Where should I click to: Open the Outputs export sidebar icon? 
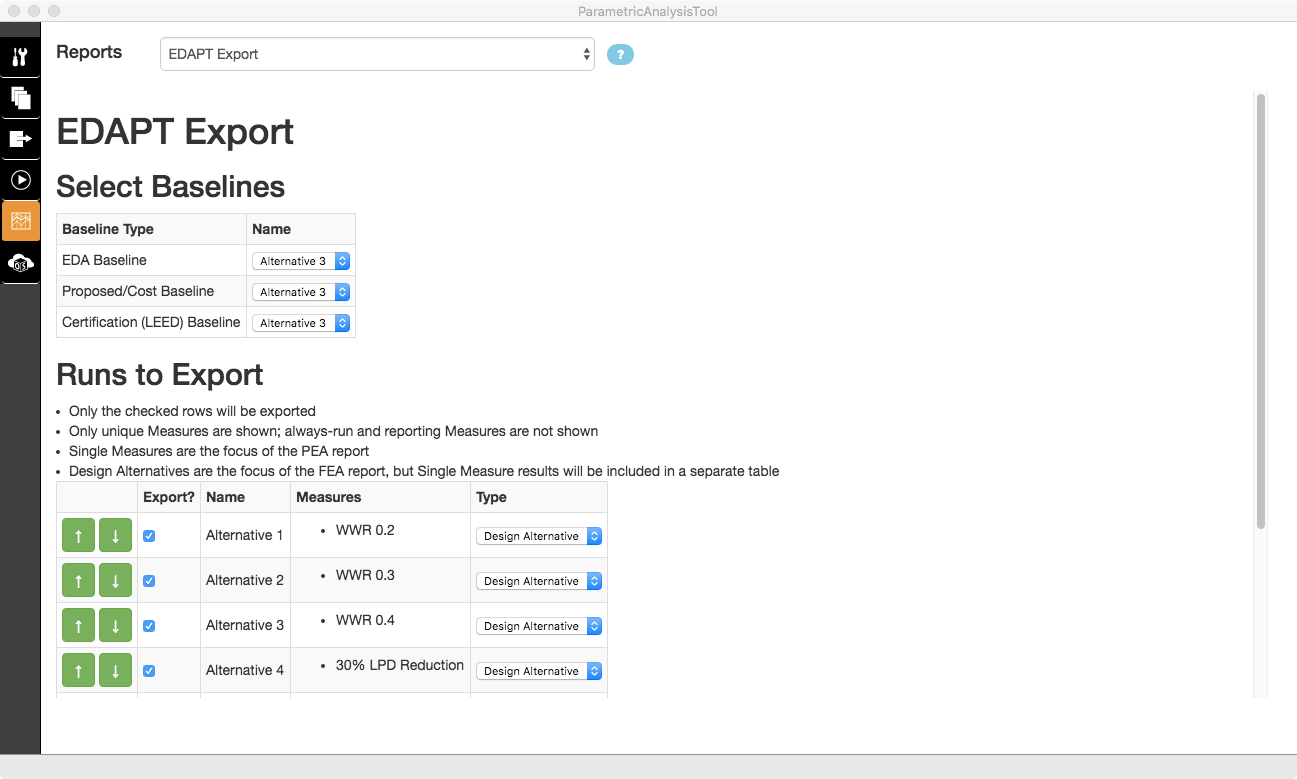[x=20, y=139]
